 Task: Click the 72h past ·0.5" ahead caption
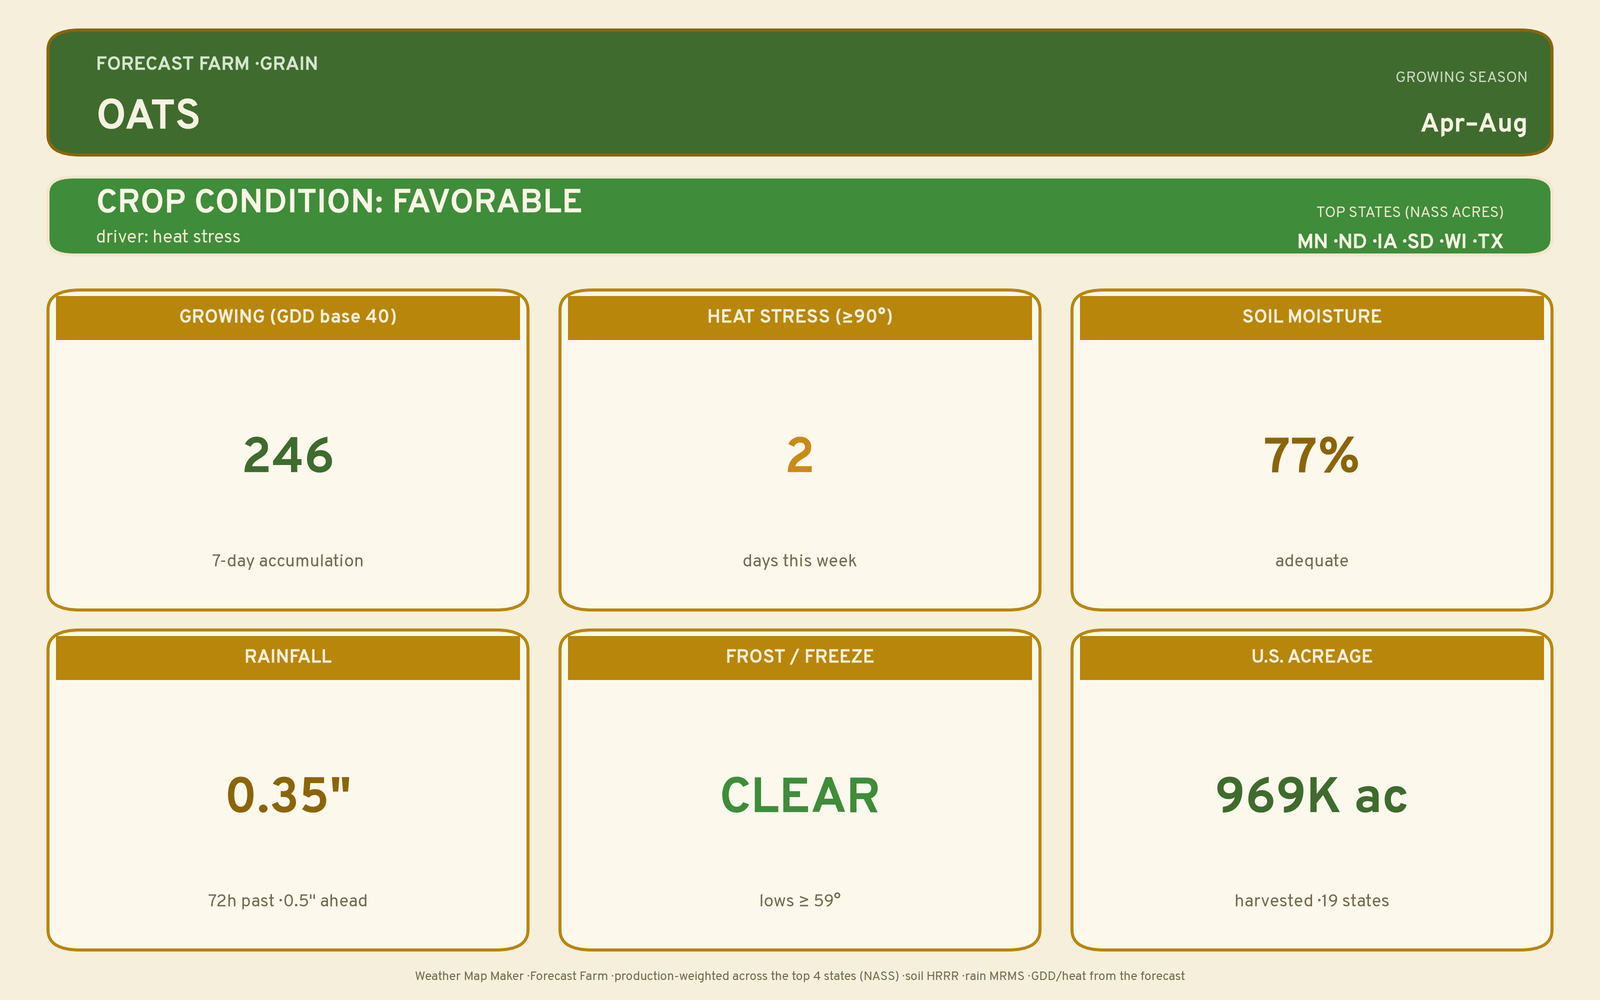pyautogui.click(x=288, y=901)
